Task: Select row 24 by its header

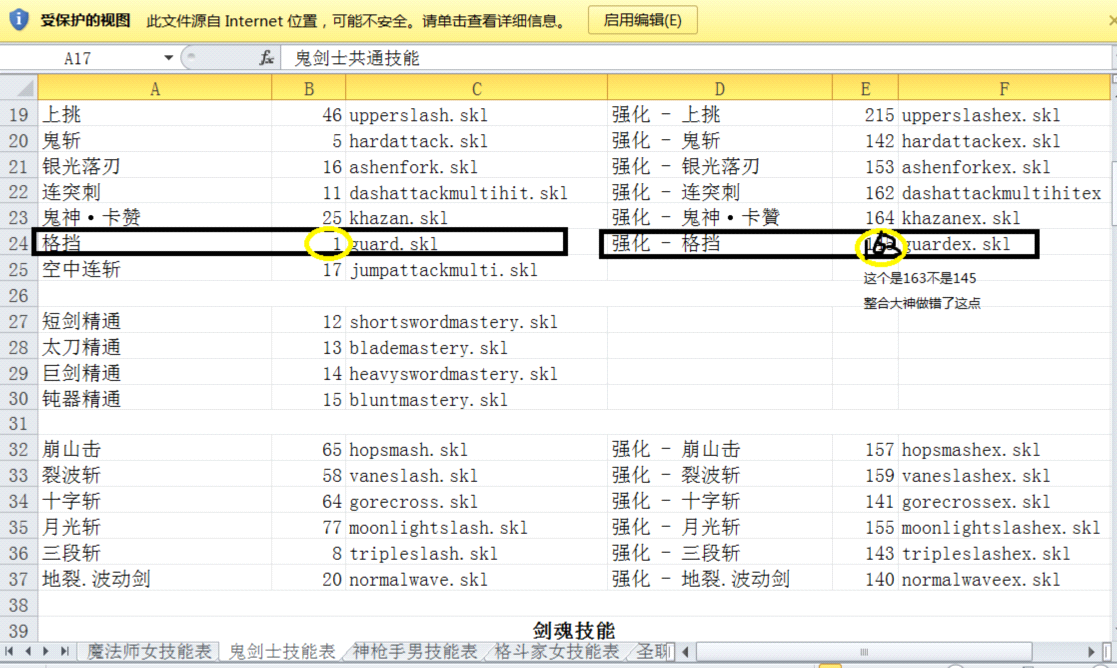Action: click(19, 243)
